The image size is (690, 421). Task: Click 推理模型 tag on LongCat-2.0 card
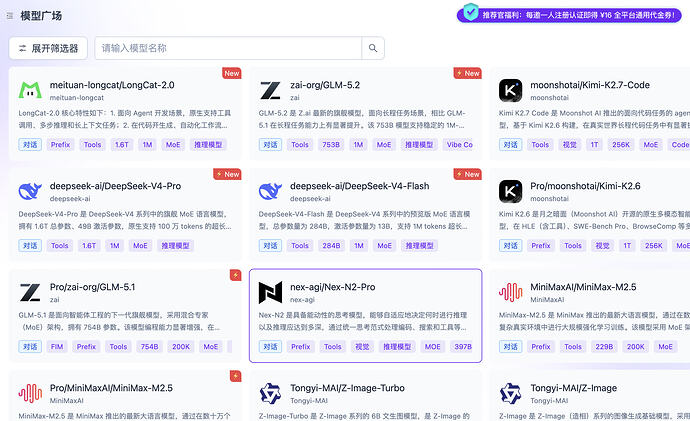tap(208, 145)
